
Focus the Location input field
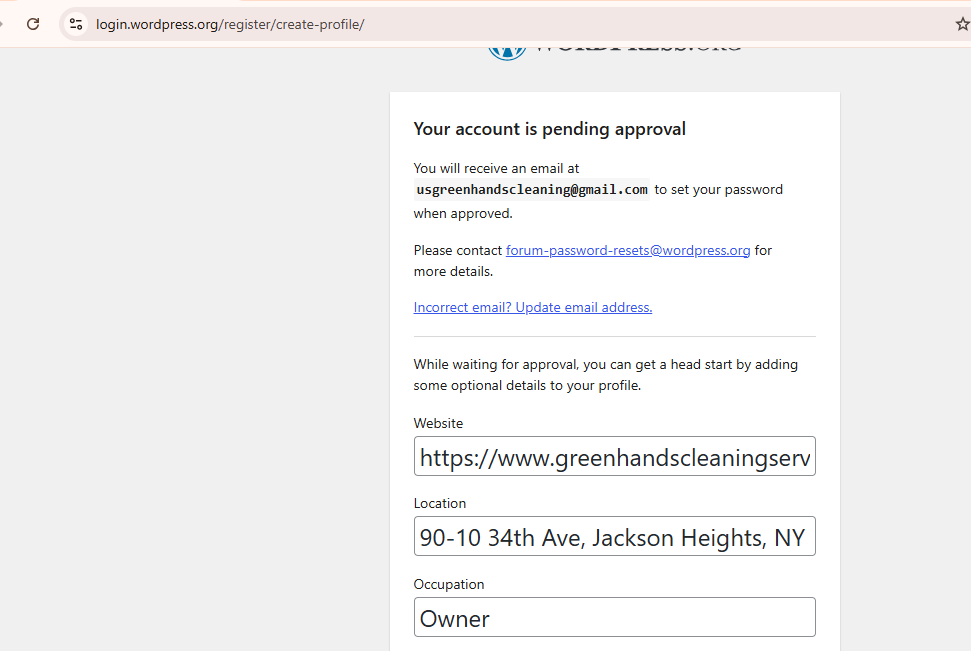pyautogui.click(x=614, y=536)
